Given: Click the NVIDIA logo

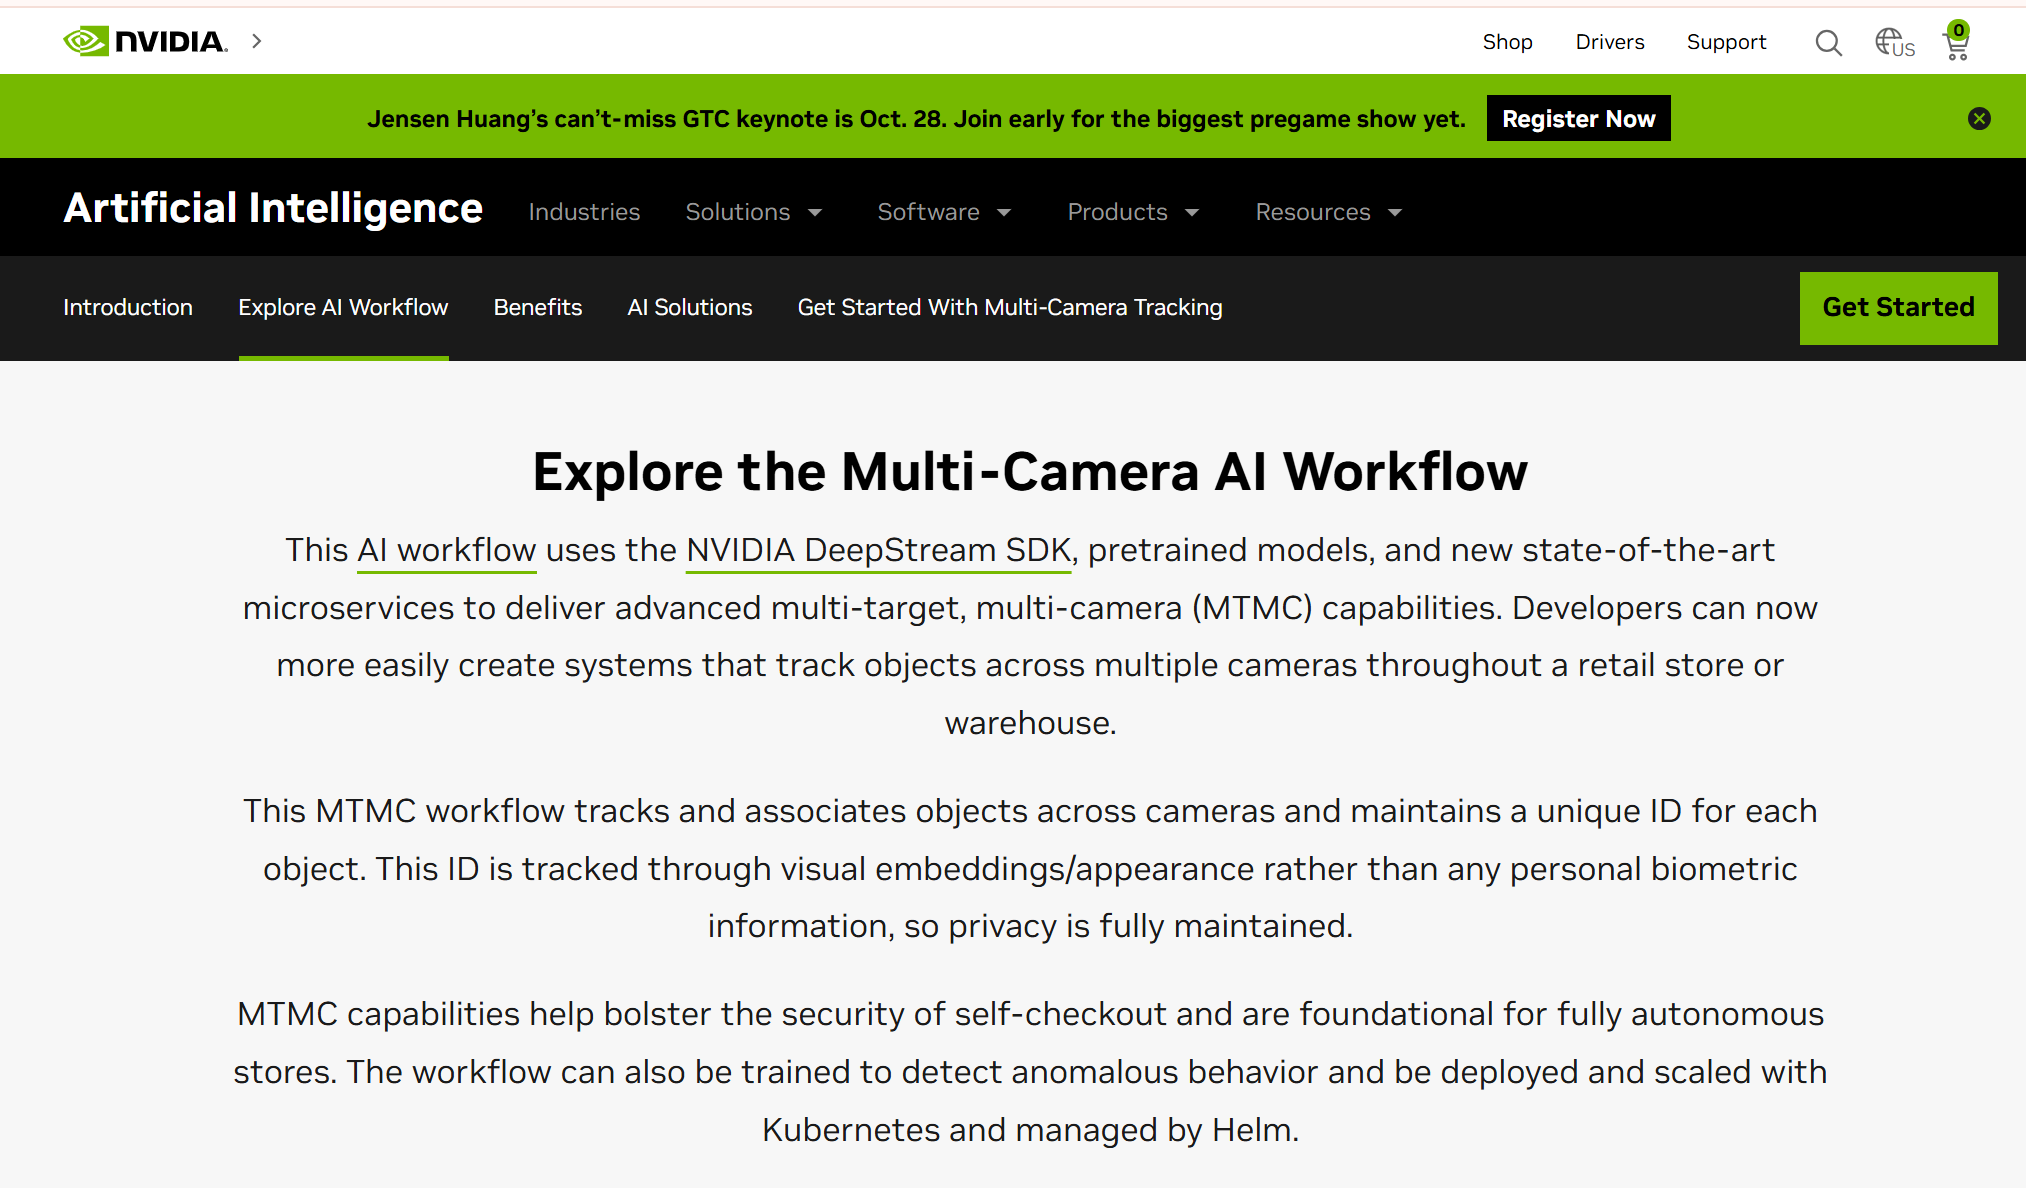Looking at the screenshot, I should (145, 41).
